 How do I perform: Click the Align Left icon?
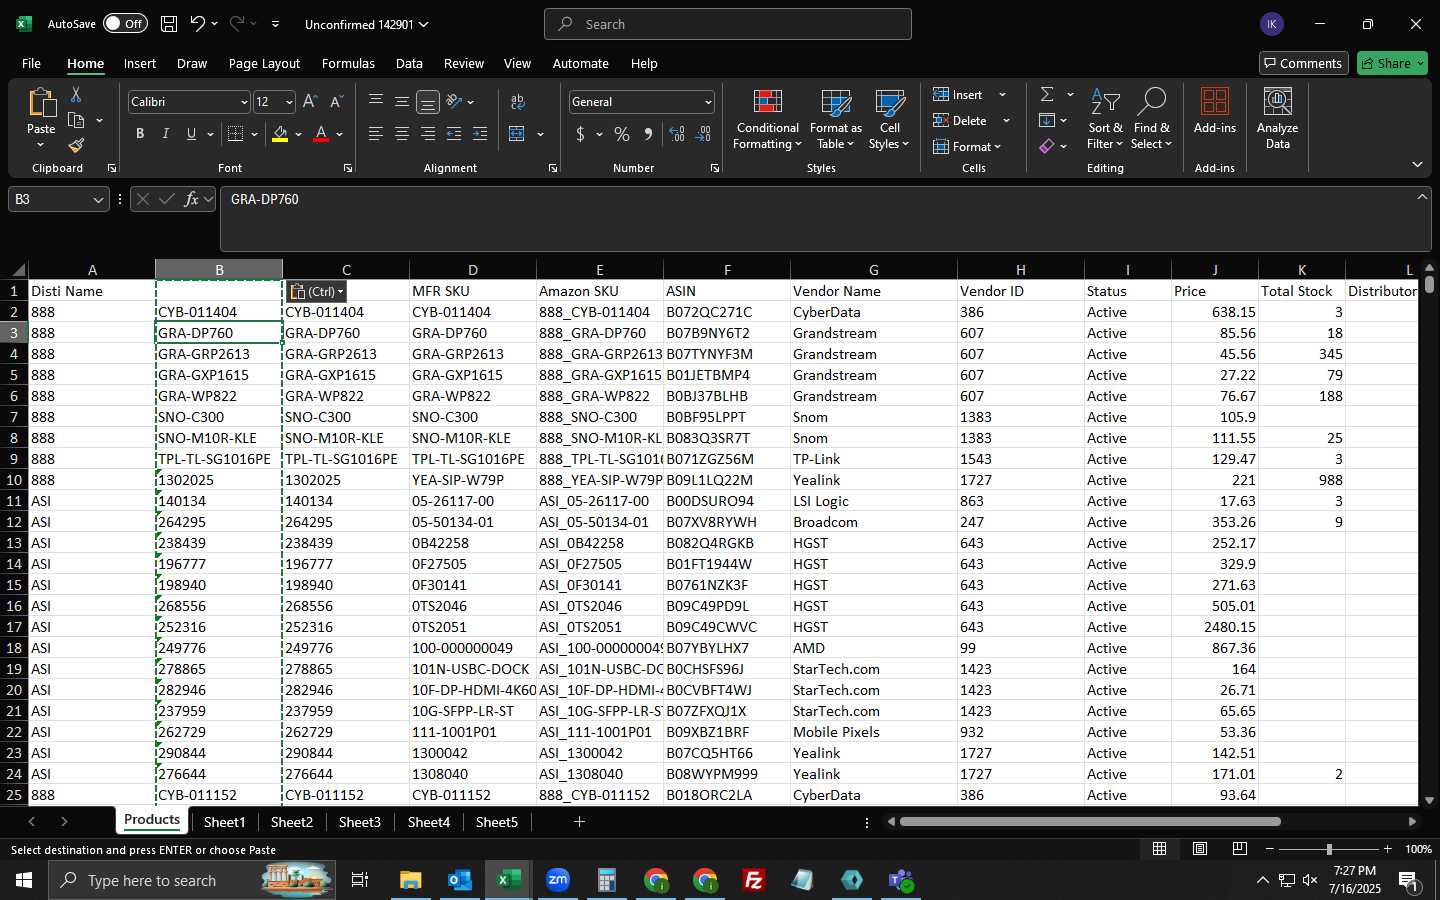(376, 134)
